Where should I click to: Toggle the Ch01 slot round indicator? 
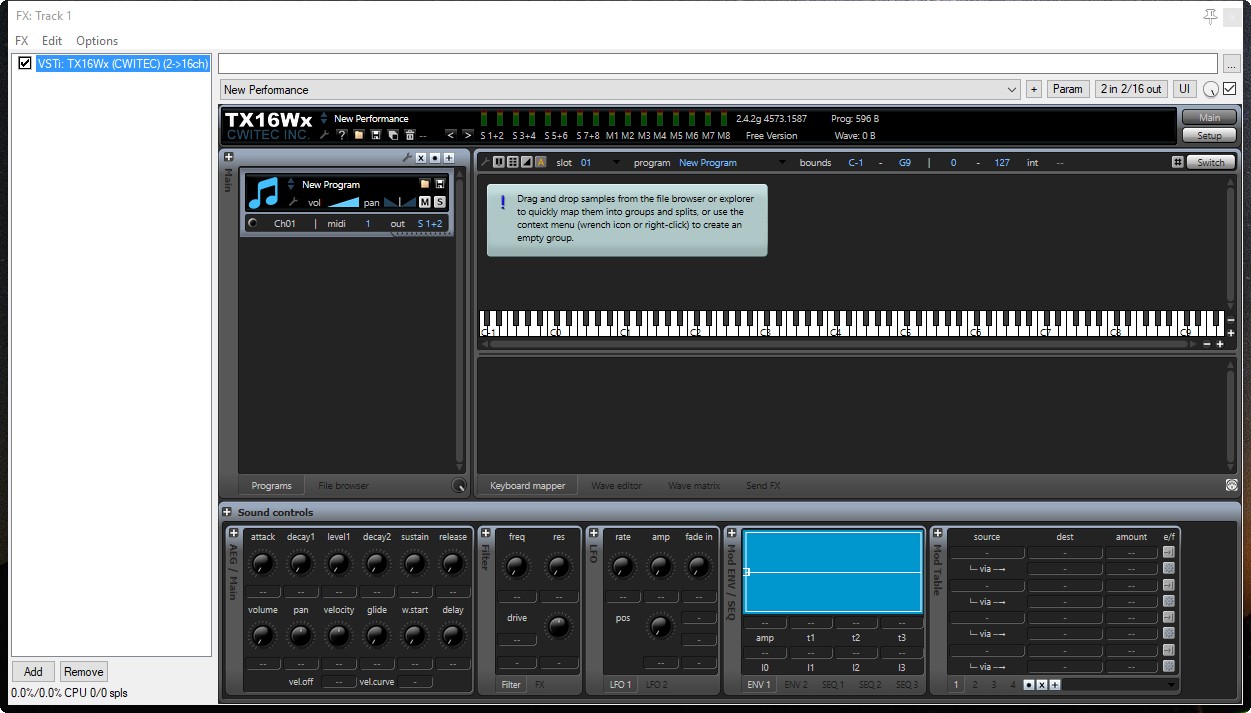(x=253, y=224)
